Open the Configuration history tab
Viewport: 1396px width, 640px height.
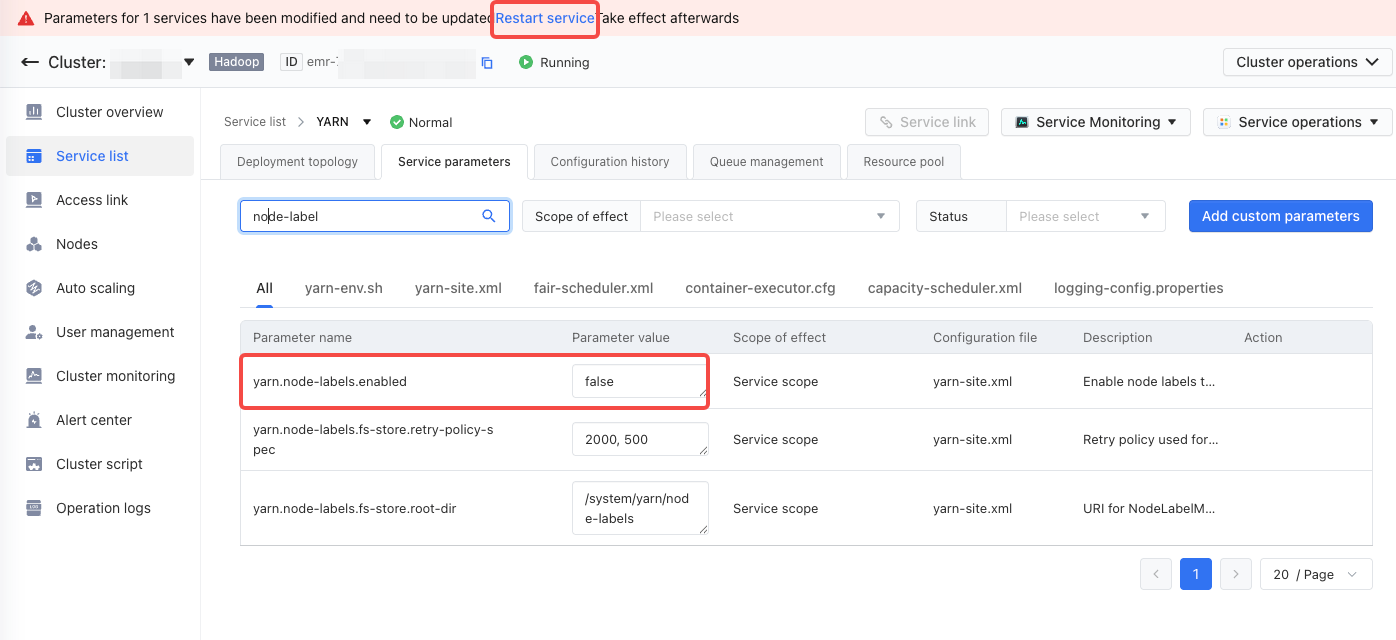point(610,162)
